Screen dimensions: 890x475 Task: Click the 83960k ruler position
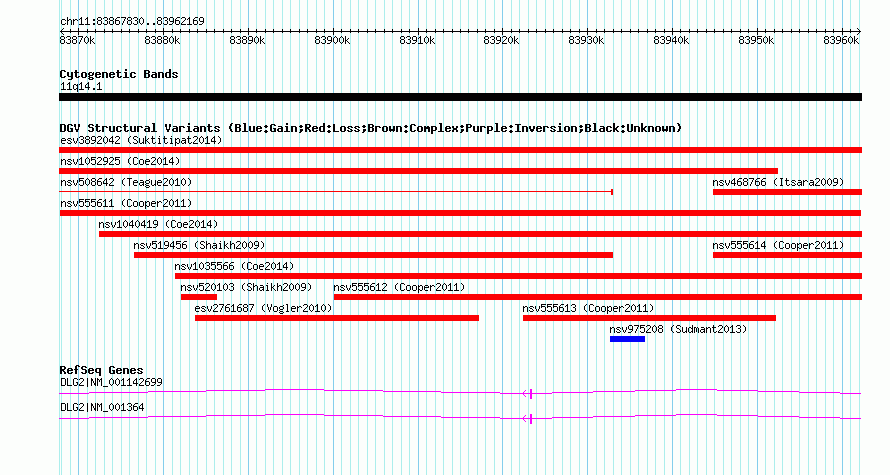point(841,40)
